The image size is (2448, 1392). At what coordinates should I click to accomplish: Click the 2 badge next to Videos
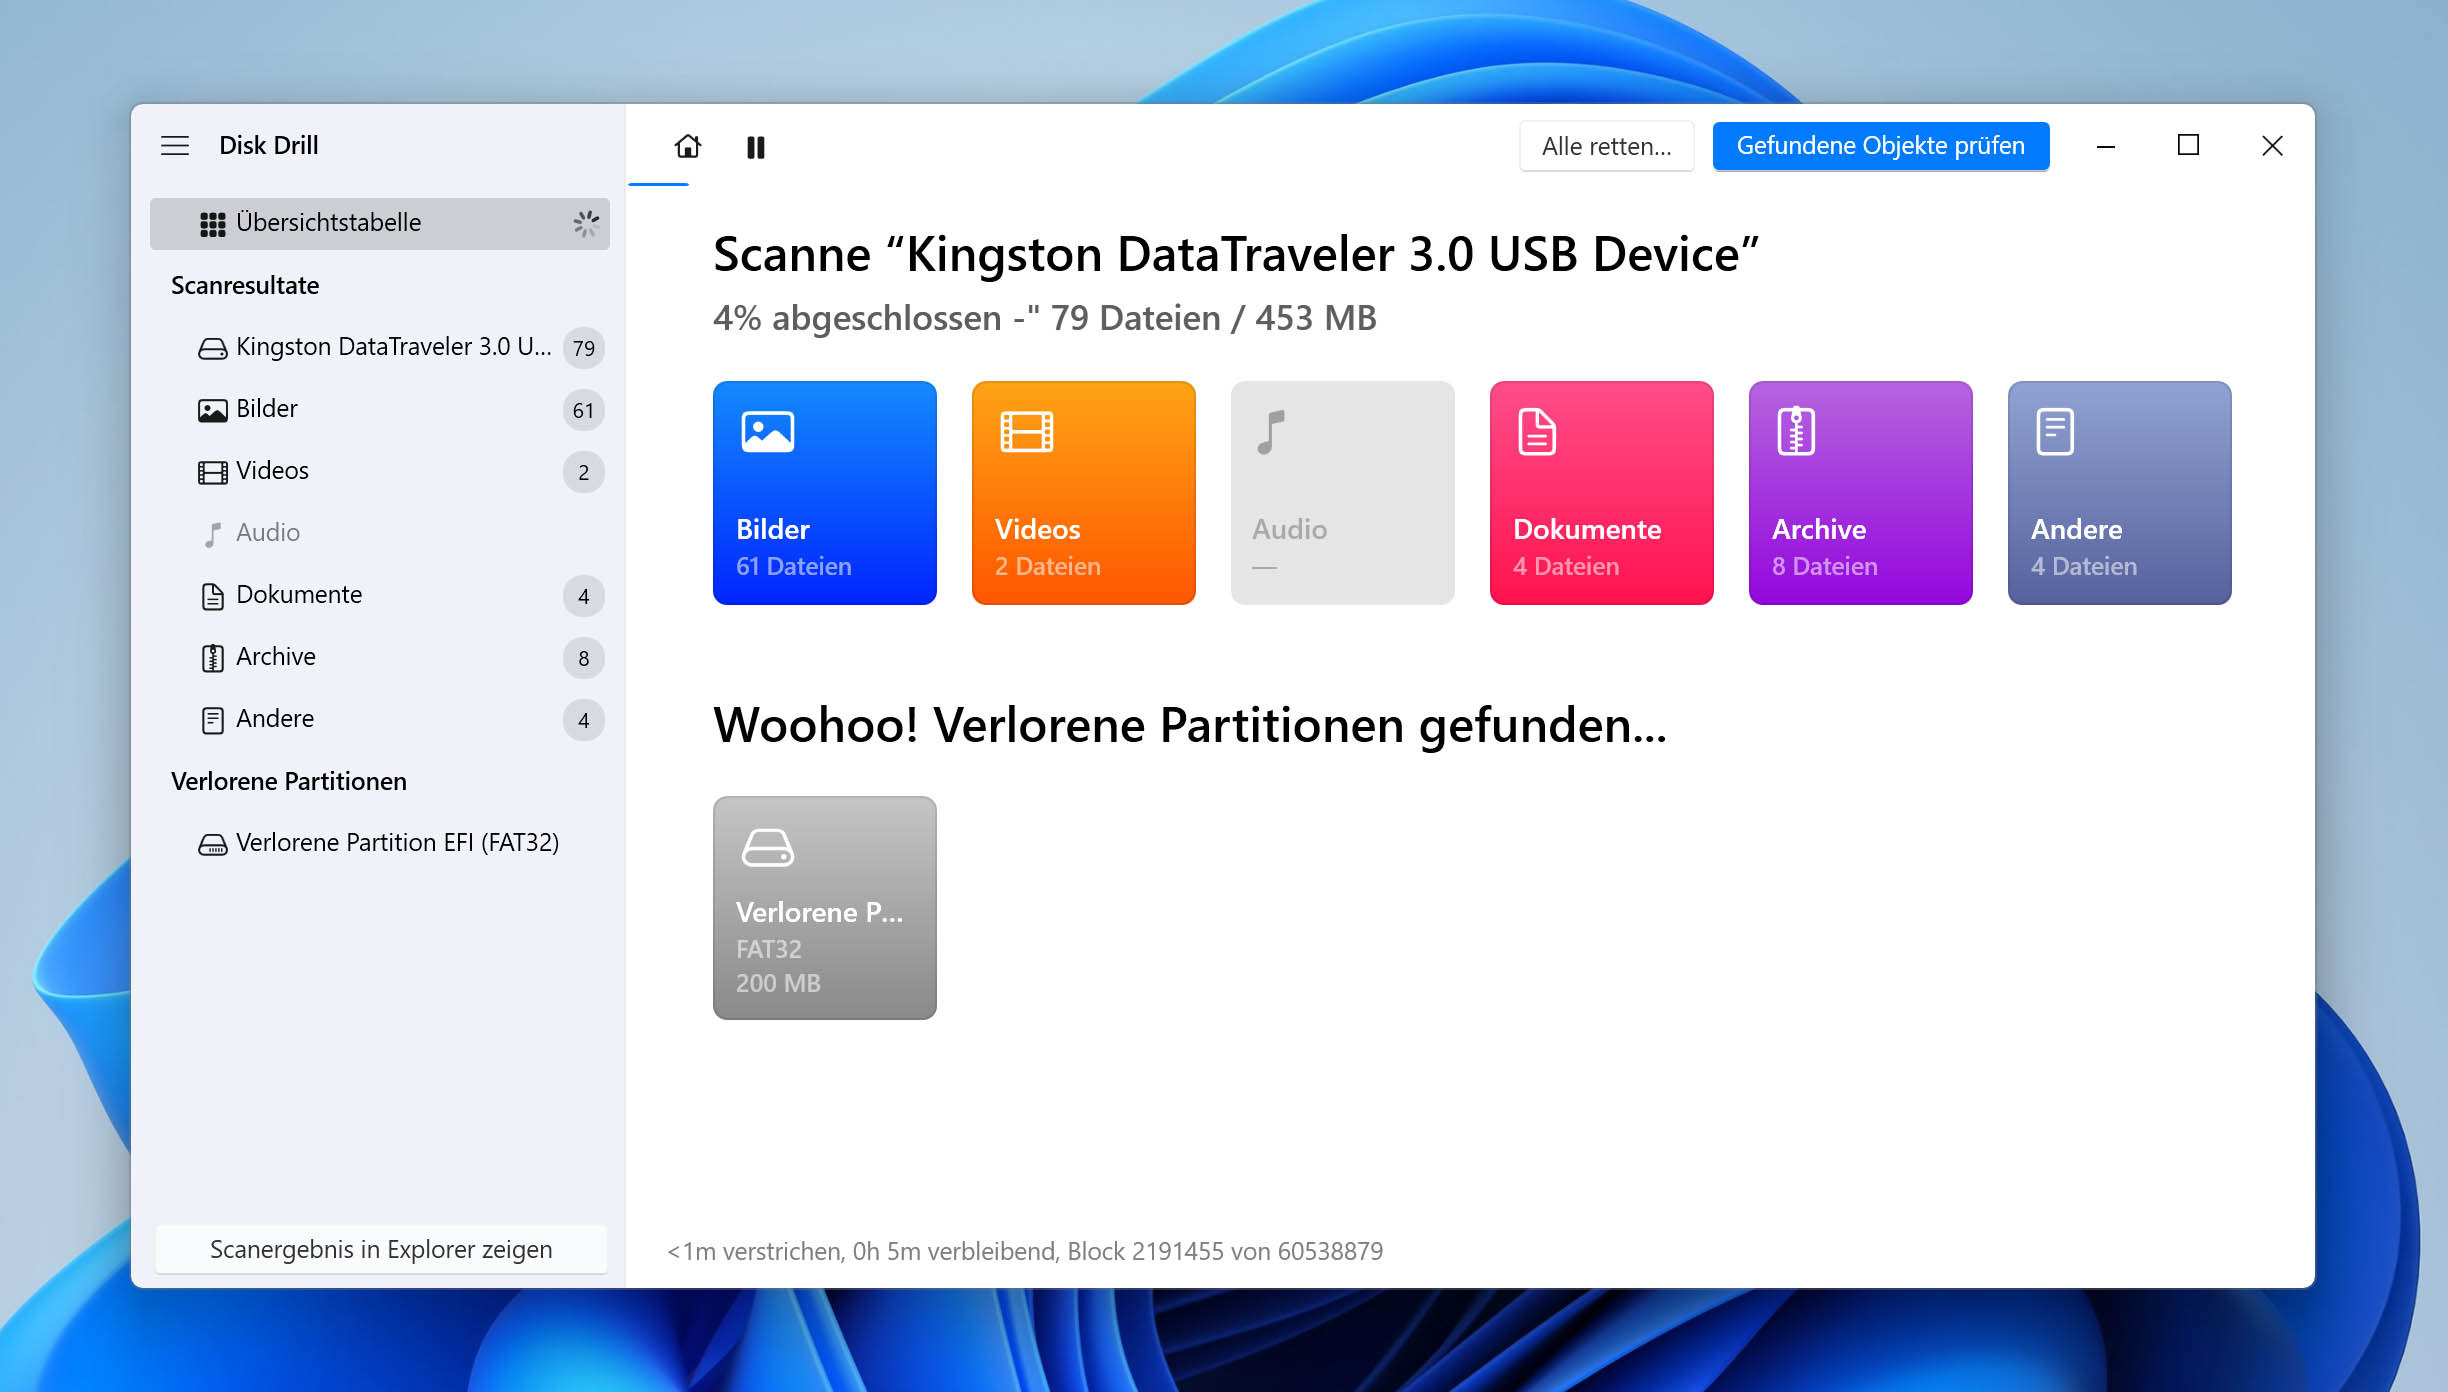coord(584,472)
